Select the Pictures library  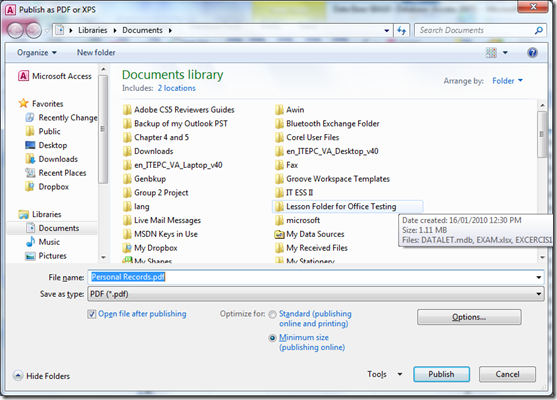[x=46, y=256]
